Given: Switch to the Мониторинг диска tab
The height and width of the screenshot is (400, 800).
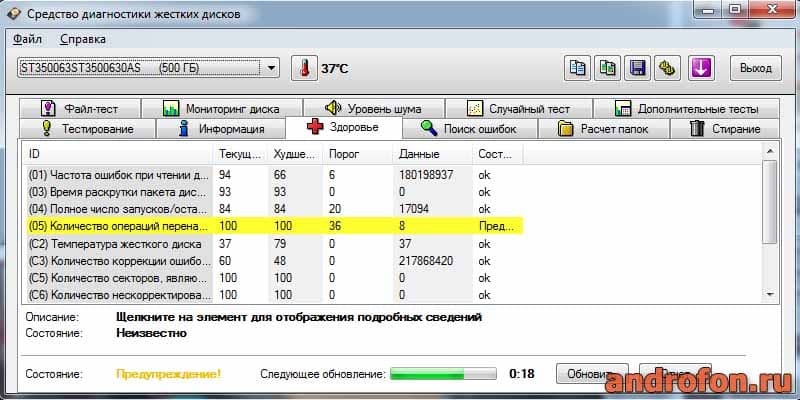Looking at the screenshot, I should click(x=221, y=109).
